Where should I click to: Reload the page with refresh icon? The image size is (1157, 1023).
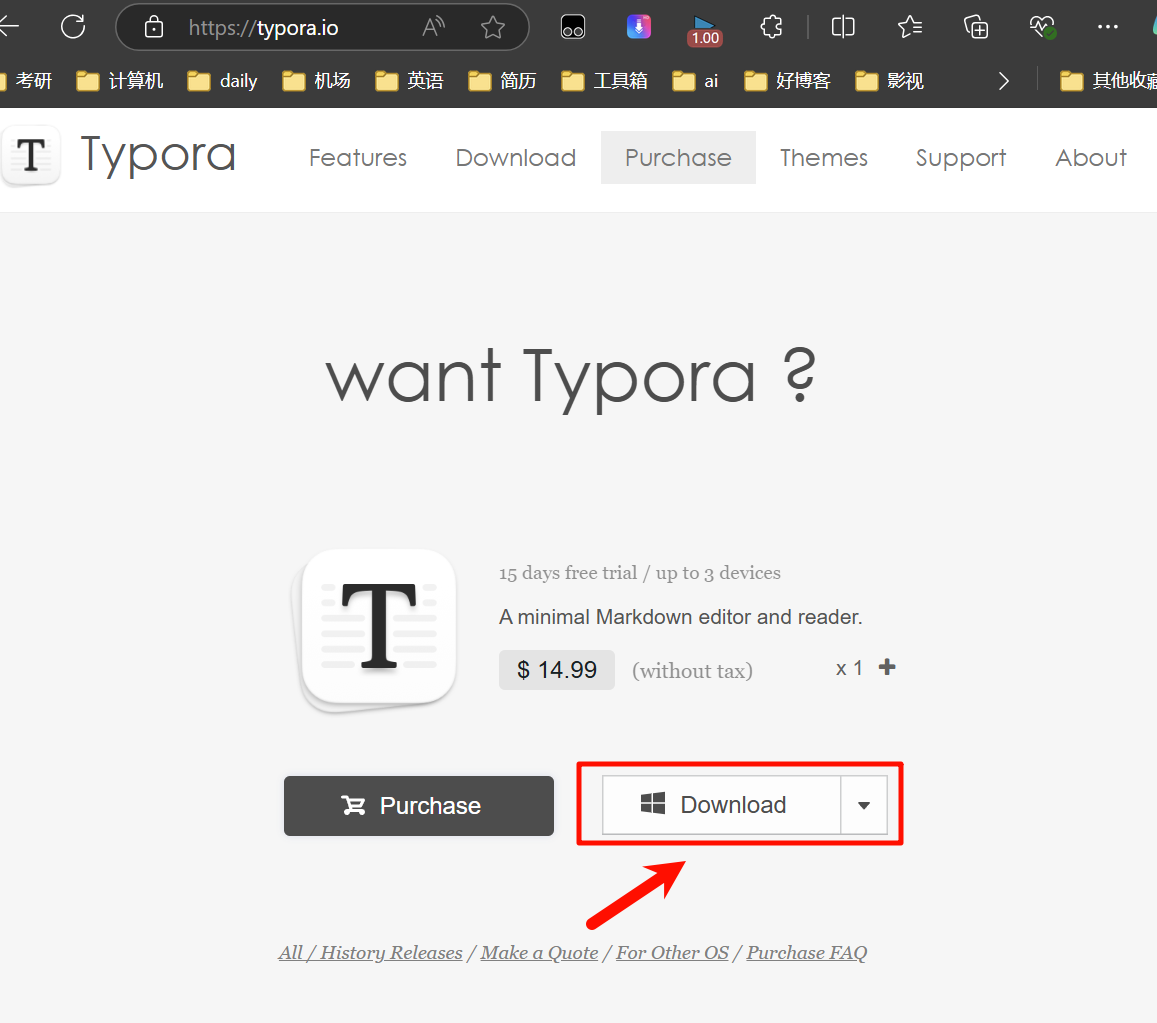pos(73,27)
